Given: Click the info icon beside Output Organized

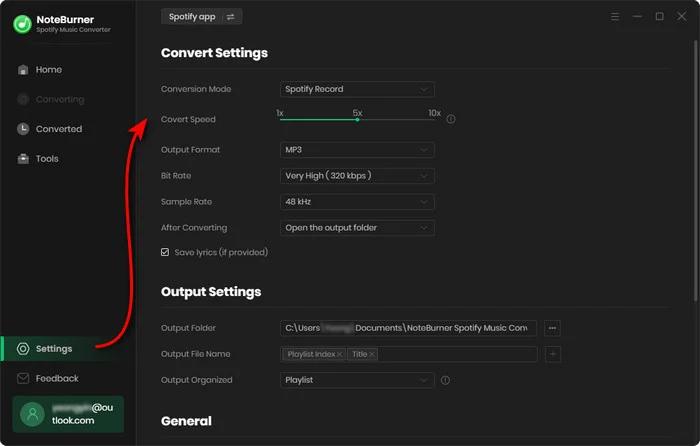Looking at the screenshot, I should click(446, 380).
